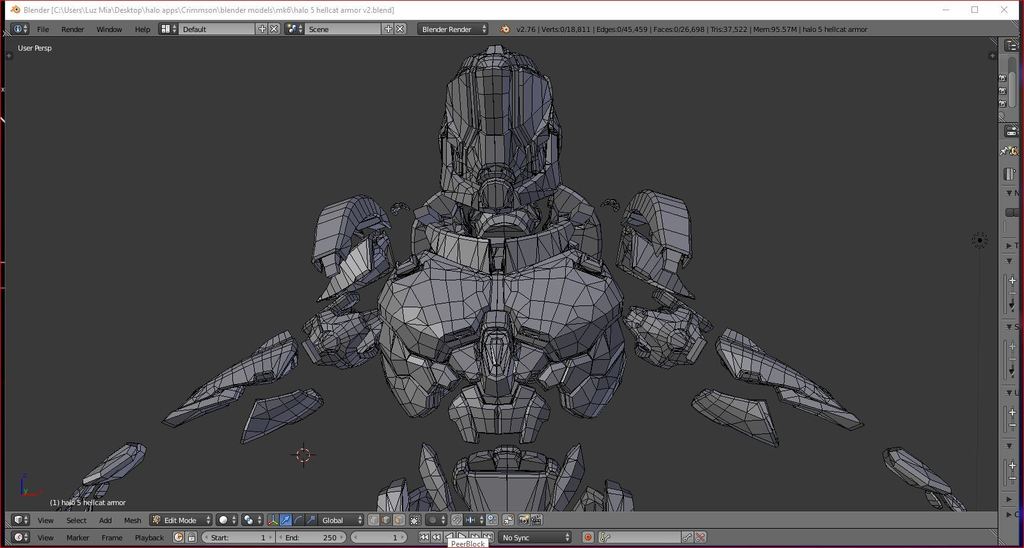
Task: Open the Blender Render engine dropdown
Action: click(453, 29)
